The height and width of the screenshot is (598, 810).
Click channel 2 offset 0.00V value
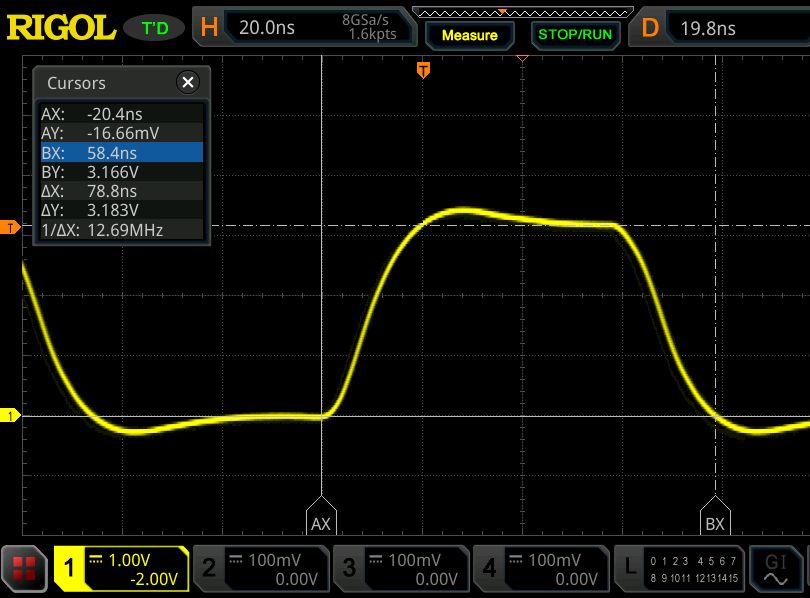click(296, 579)
